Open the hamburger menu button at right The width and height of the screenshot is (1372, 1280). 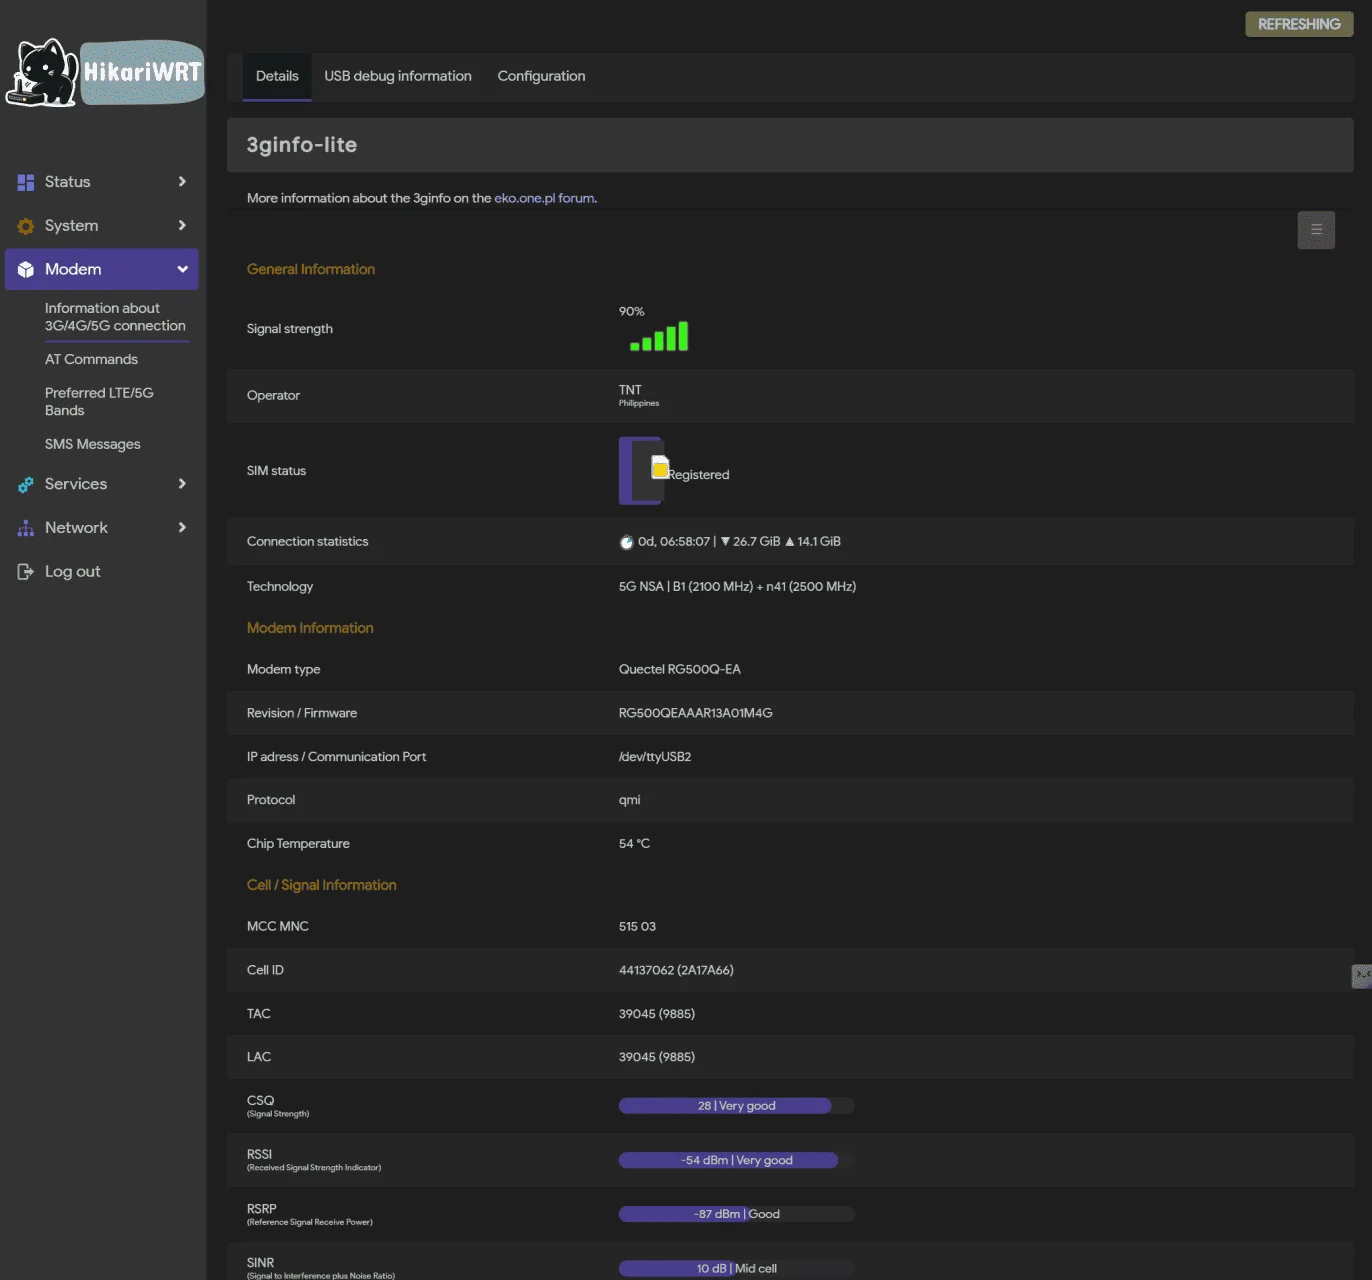pyautogui.click(x=1316, y=230)
